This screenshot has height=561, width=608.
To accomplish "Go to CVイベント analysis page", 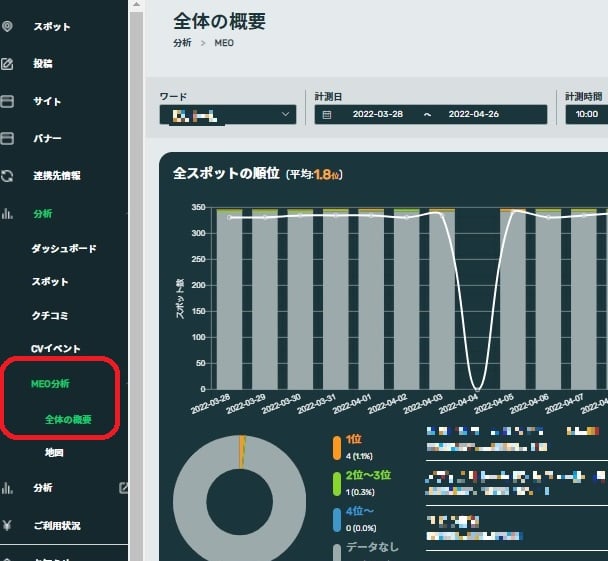I will click(55, 349).
